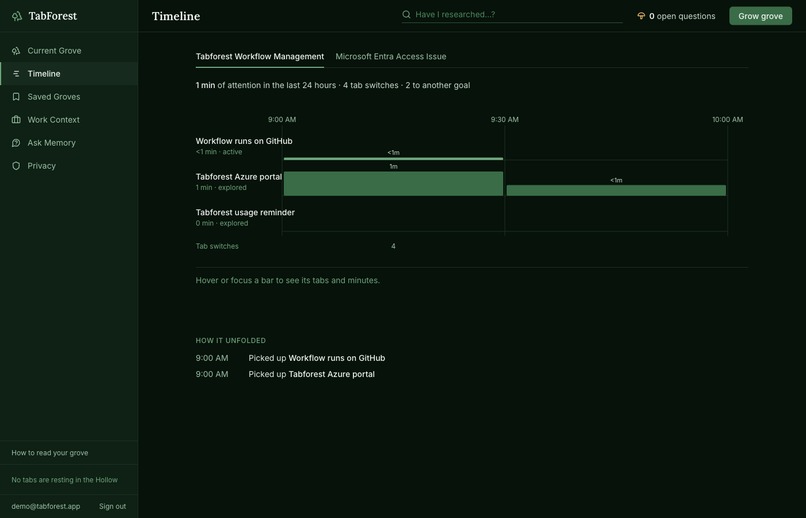Select Timeline in the sidebar

click(x=69, y=73)
